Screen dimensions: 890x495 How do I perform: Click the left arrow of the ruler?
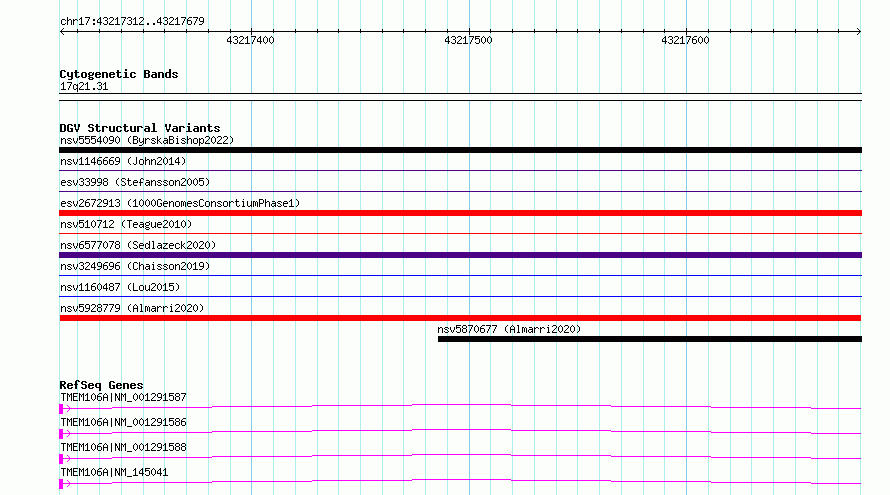[x=62, y=32]
